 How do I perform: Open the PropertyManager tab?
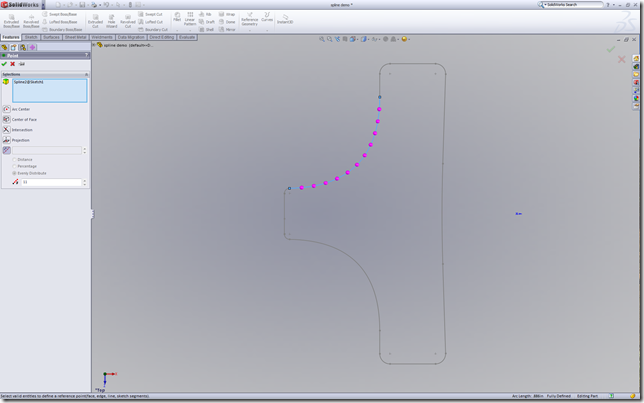(x=14, y=47)
